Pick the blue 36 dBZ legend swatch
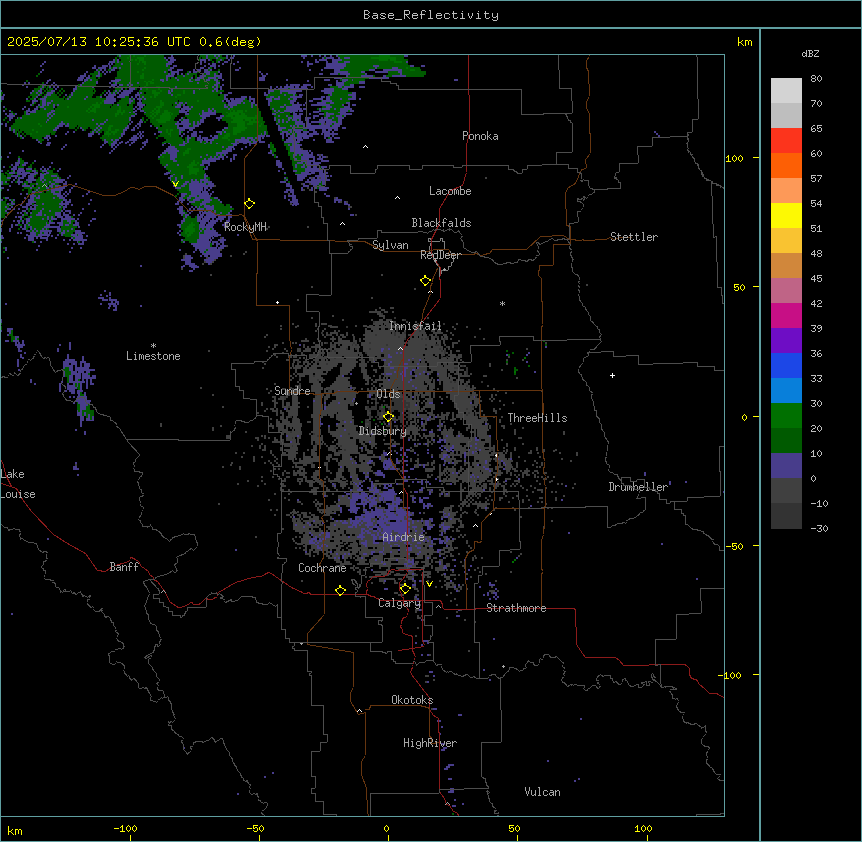The width and height of the screenshot is (862, 842). (x=786, y=365)
